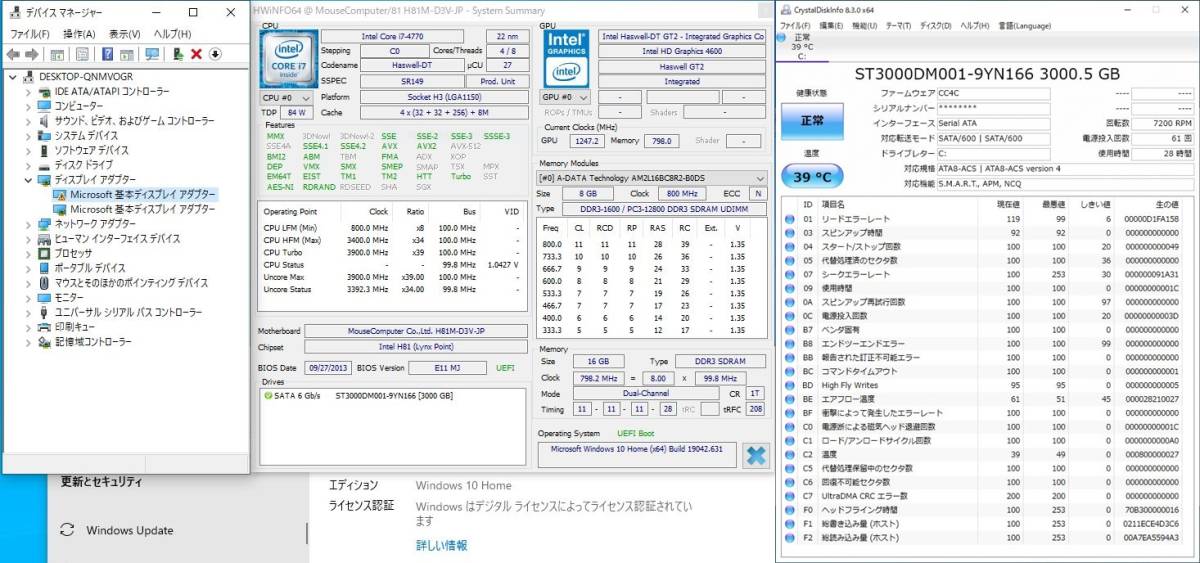Expand the ネットワーク アダプター node

tap(28, 224)
